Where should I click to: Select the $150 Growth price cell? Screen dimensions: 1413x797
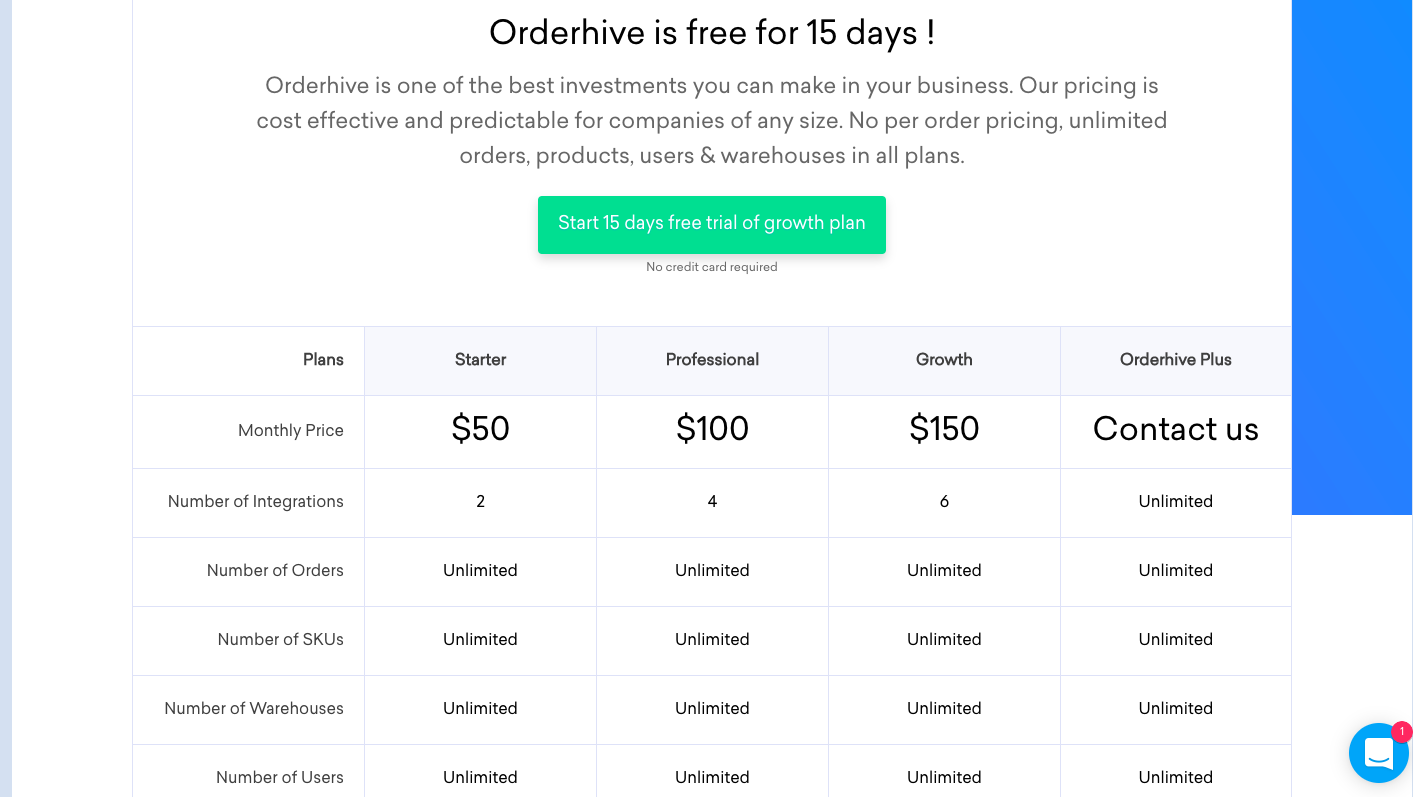(944, 429)
